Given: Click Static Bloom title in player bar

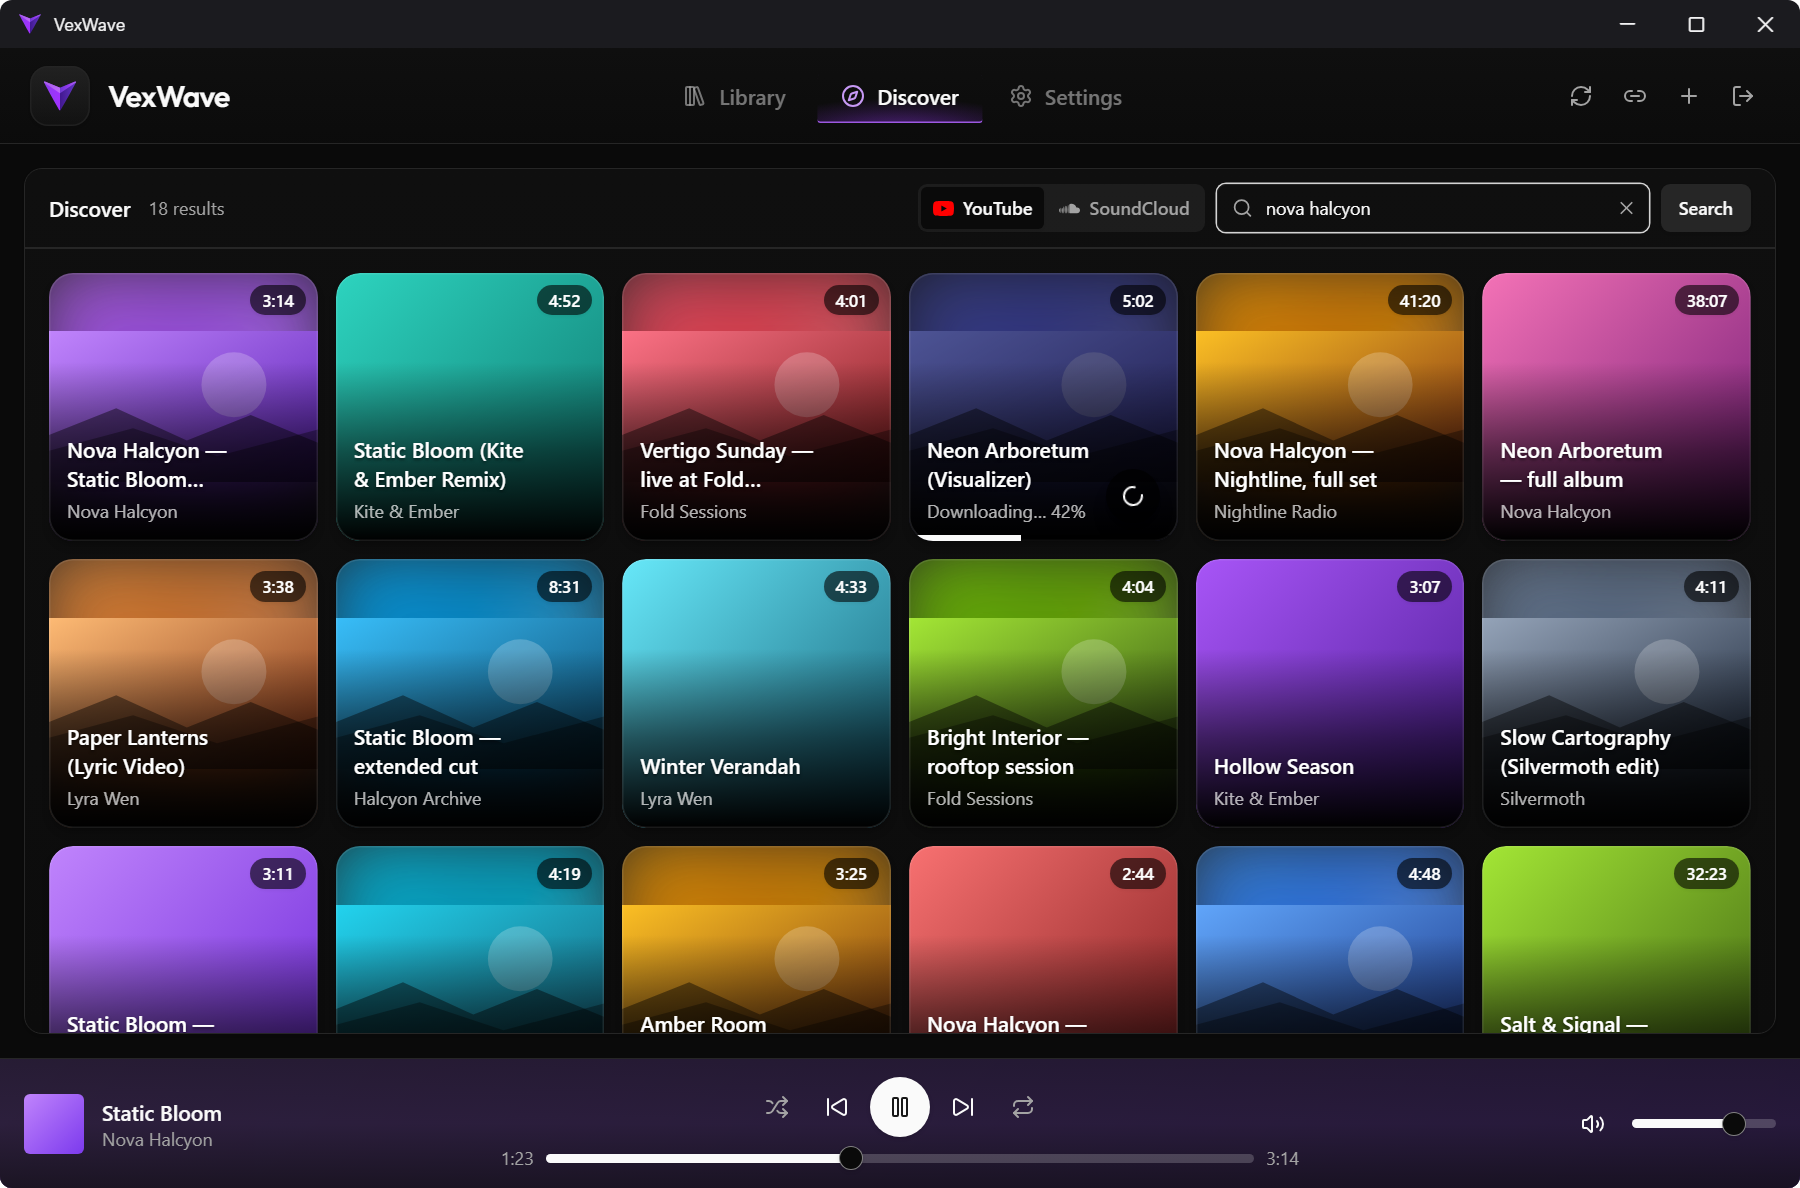Looking at the screenshot, I should click(x=162, y=1113).
